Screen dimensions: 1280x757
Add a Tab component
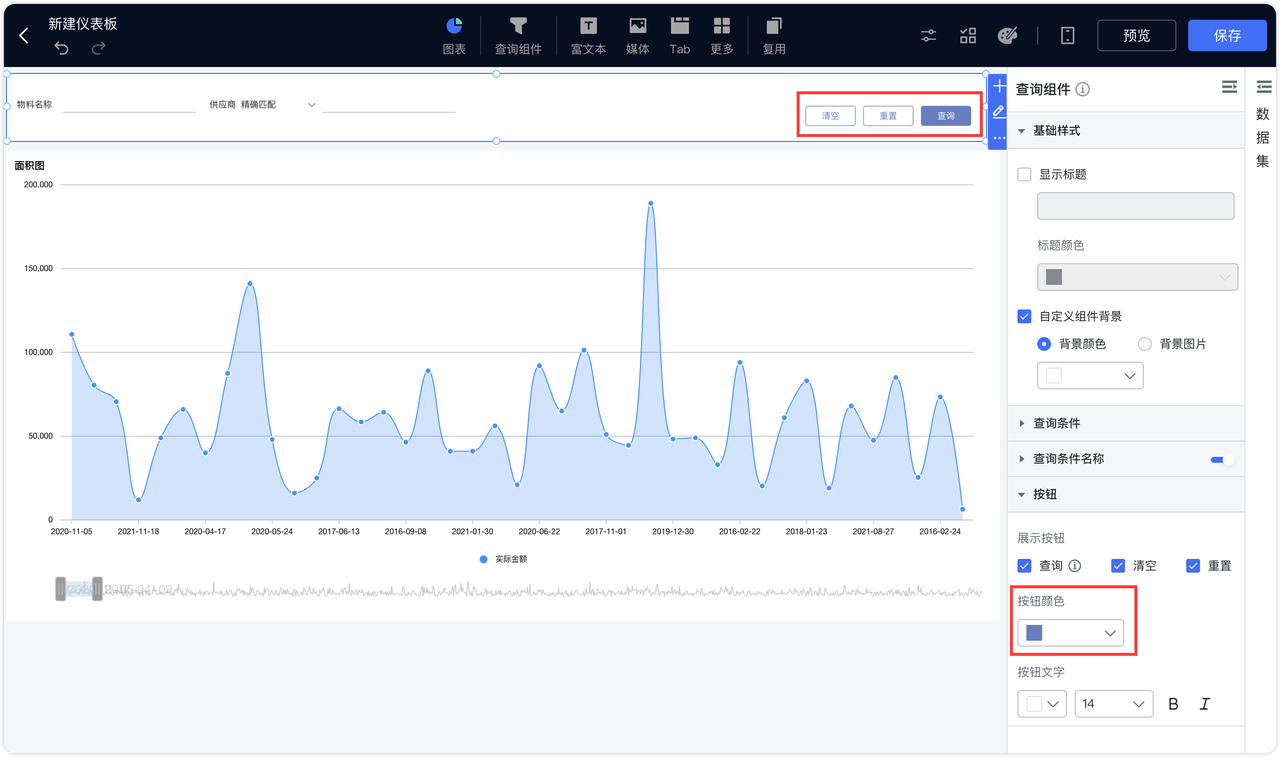click(x=680, y=35)
